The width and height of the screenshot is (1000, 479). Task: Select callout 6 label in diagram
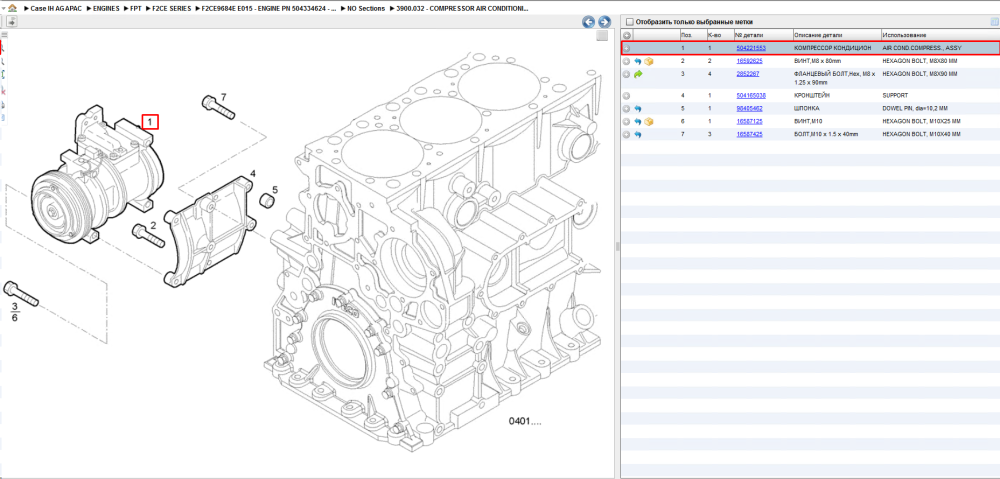pos(15,317)
